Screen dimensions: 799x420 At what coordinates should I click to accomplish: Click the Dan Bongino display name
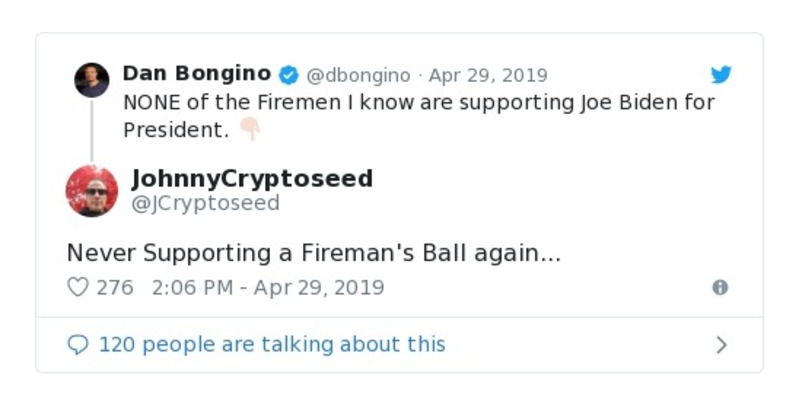tap(196, 74)
